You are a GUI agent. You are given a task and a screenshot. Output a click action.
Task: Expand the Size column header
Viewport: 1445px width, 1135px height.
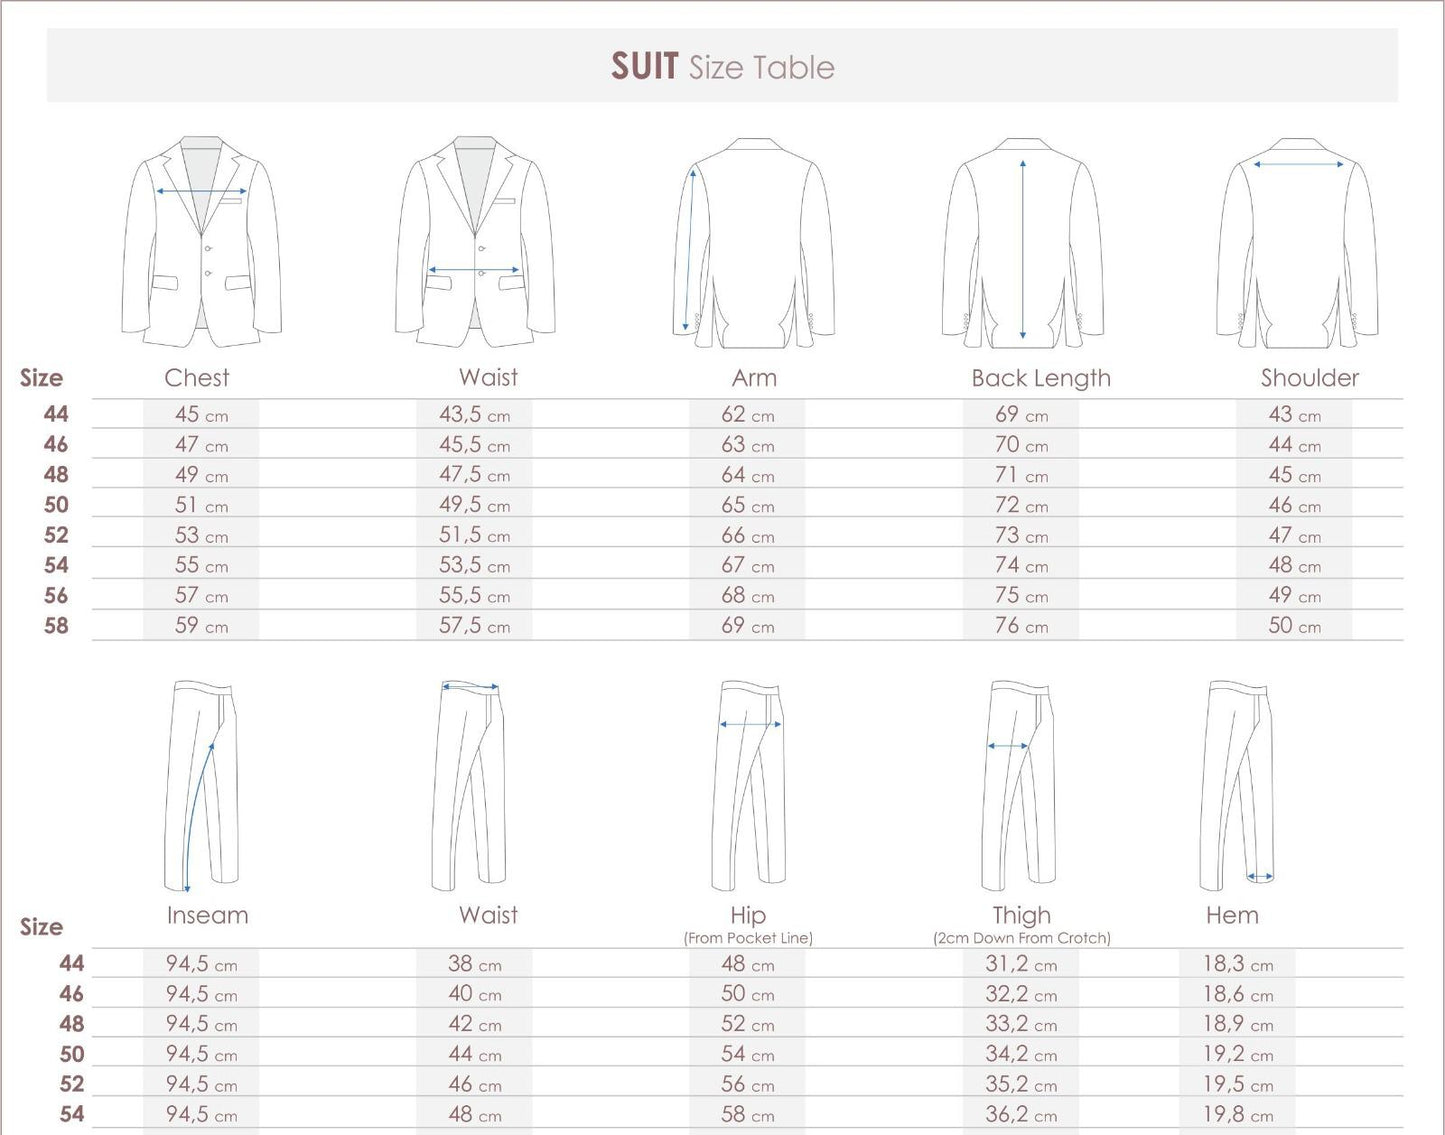[x=41, y=378]
